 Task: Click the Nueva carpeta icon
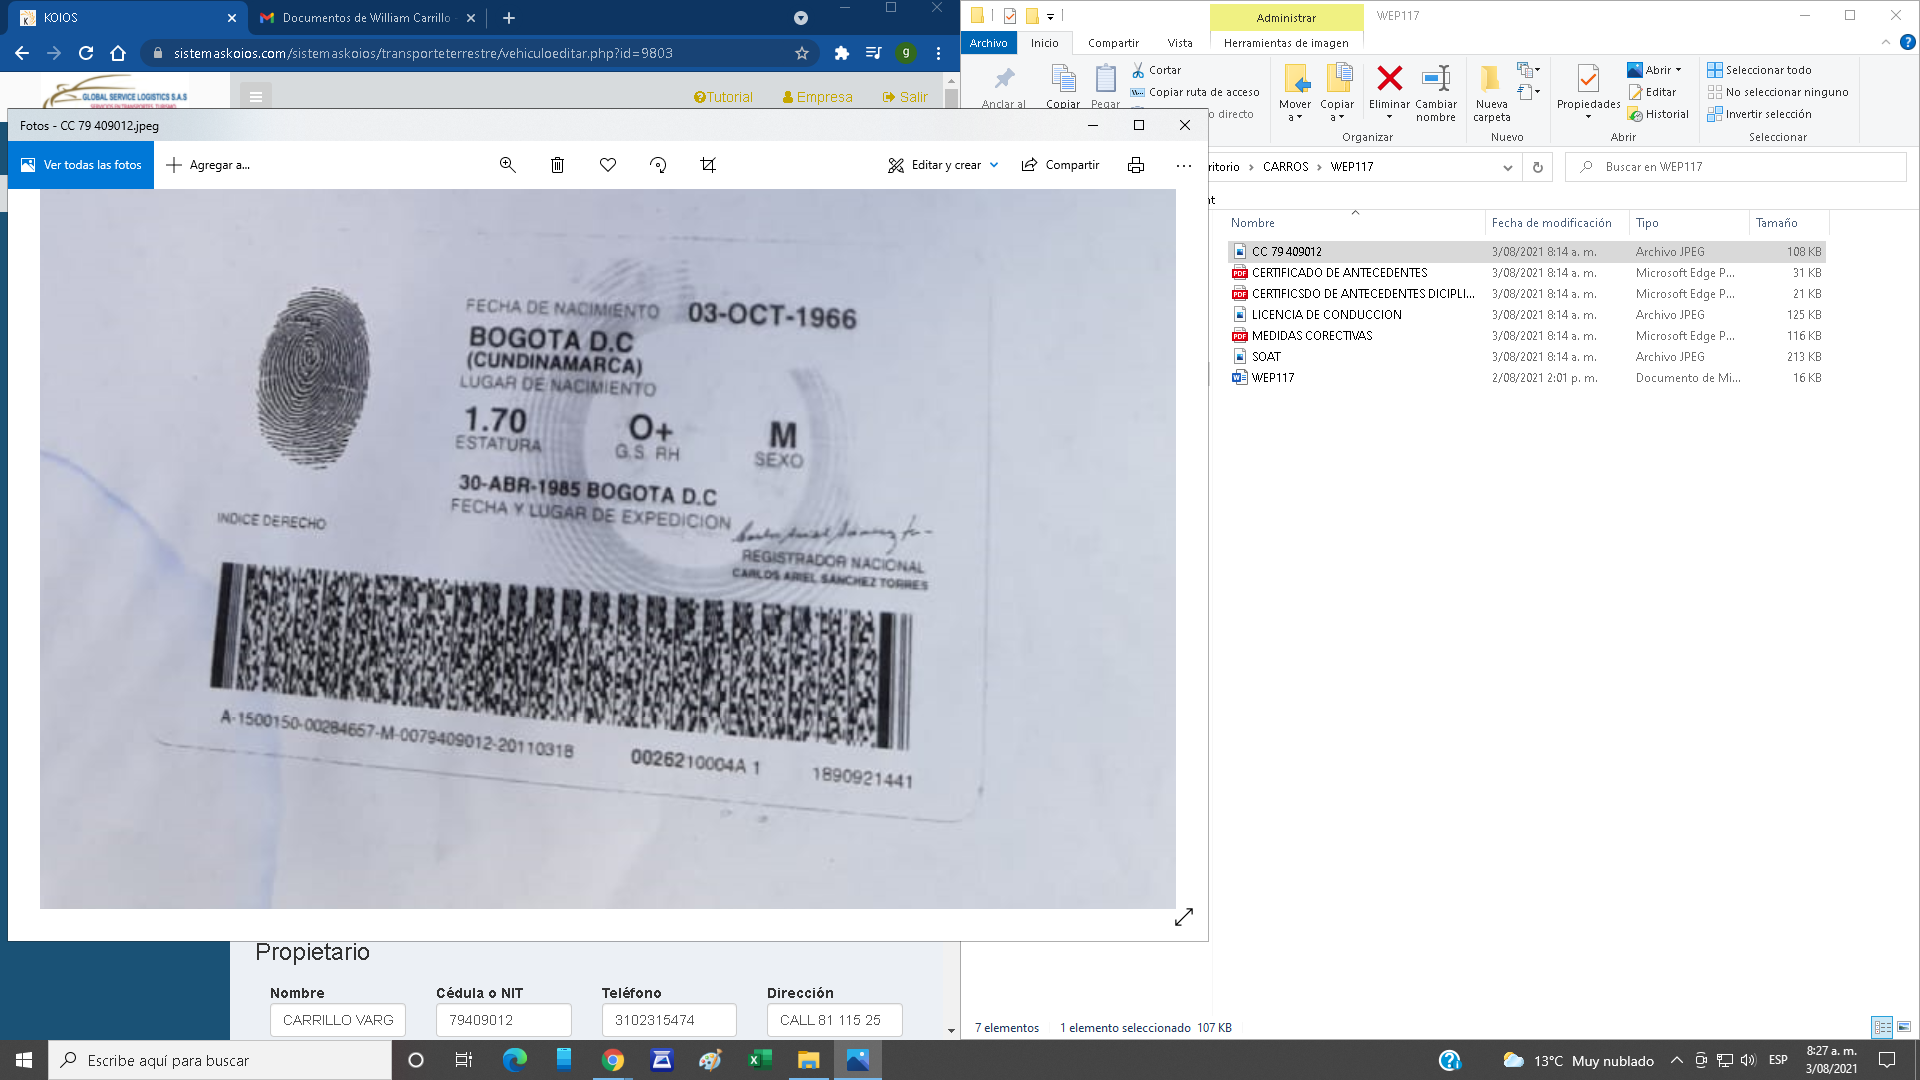click(x=1491, y=80)
